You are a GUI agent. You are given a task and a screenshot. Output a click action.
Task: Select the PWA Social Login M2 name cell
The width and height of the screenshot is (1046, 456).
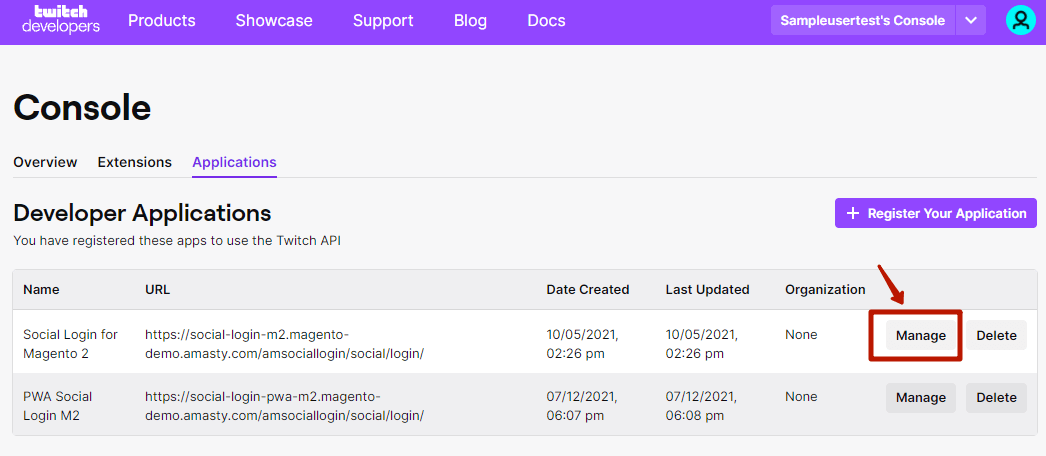pyautogui.click(x=58, y=406)
